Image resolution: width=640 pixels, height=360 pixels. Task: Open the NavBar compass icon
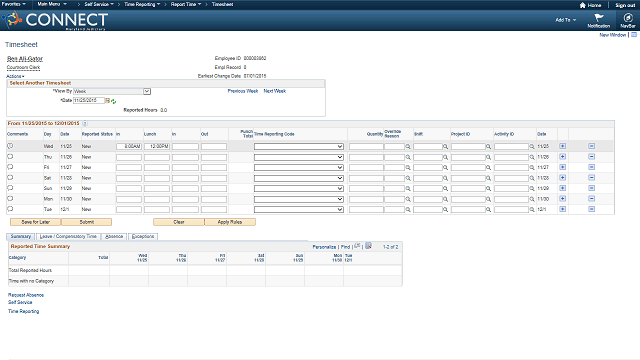(x=628, y=18)
